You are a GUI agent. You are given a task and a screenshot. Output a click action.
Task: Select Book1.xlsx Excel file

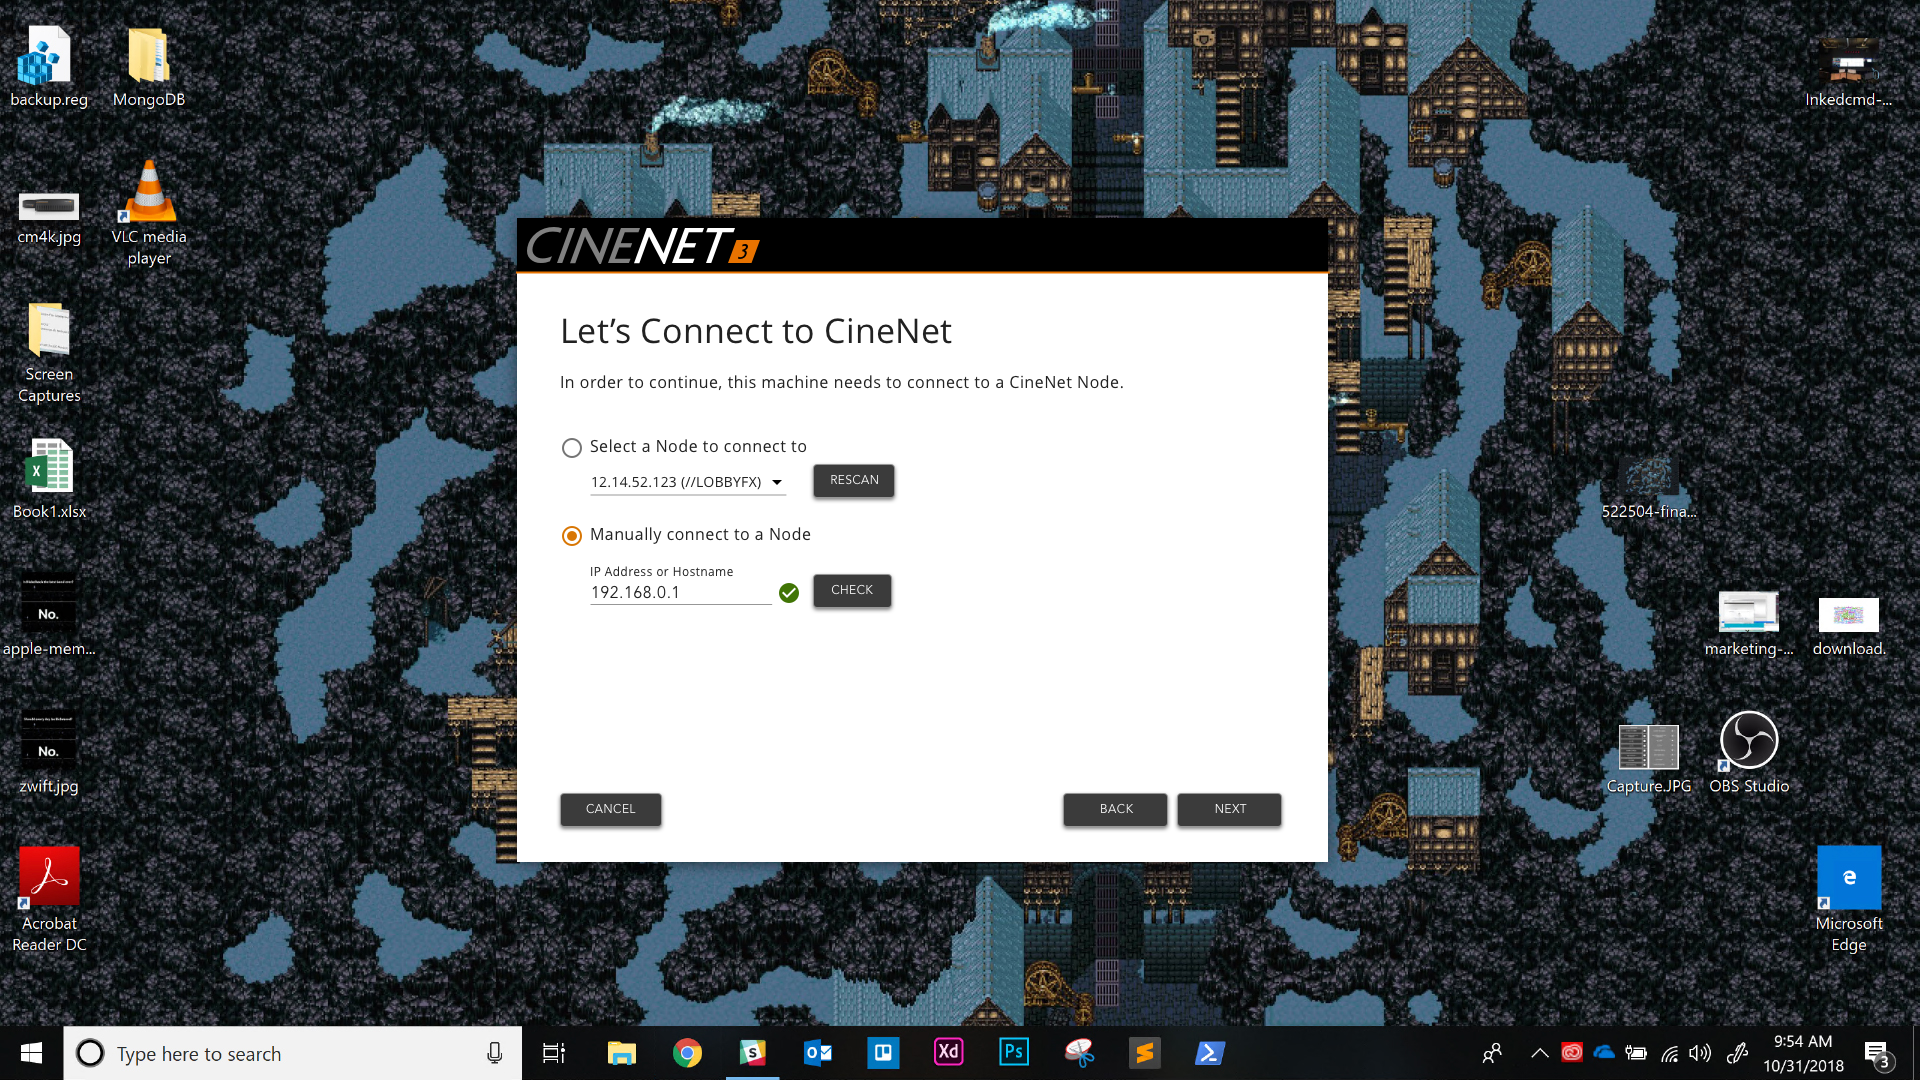(x=48, y=479)
